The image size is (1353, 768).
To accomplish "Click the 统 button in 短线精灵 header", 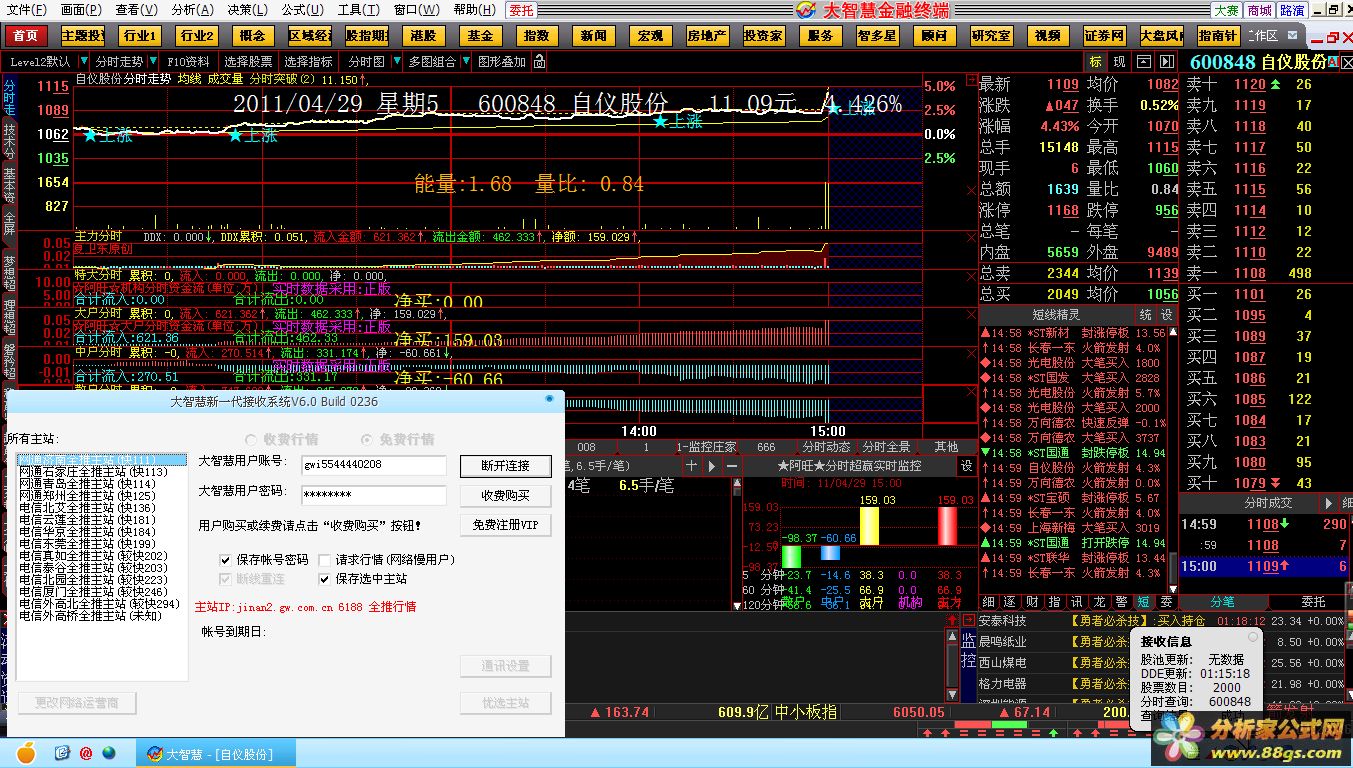I will tap(1146, 315).
